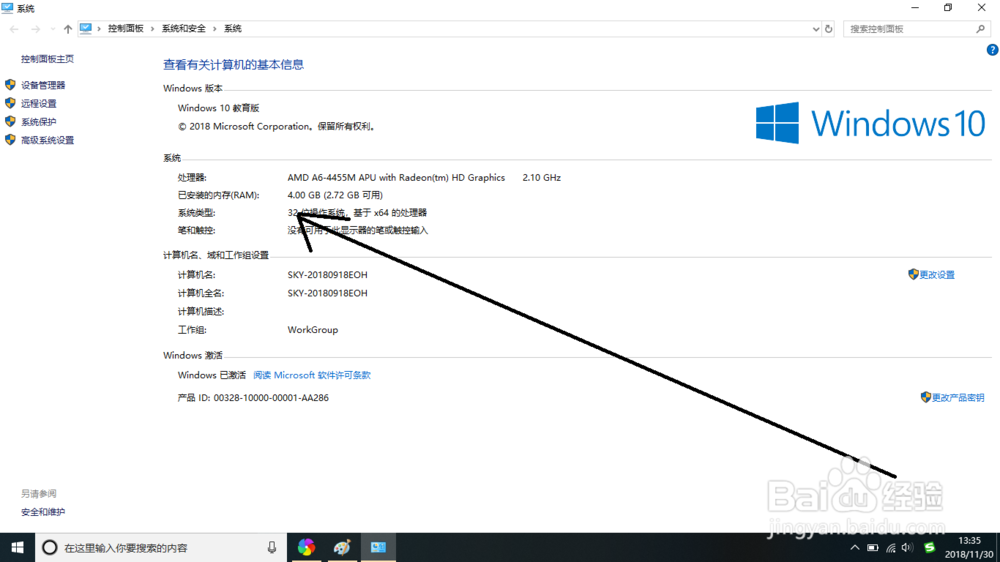The image size is (1000, 562).
Task: Open 控制面板 in the breadcrumb path
Action: [x=126, y=29]
